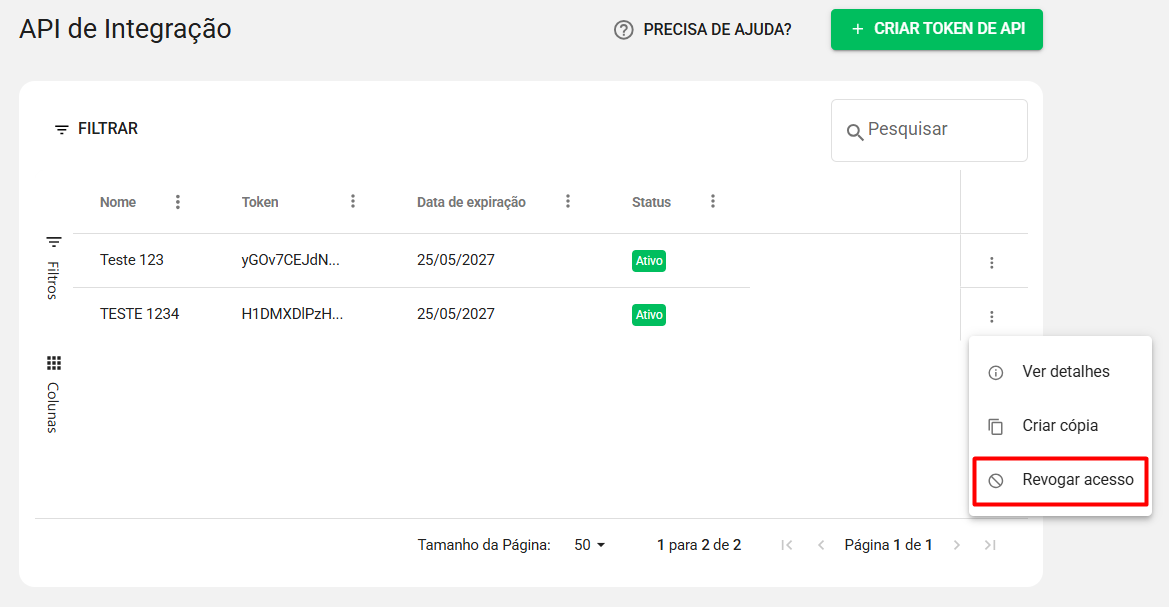Viewport: 1169px width, 607px height.
Task: Choose Criar cópia from context menu
Action: pos(1060,426)
